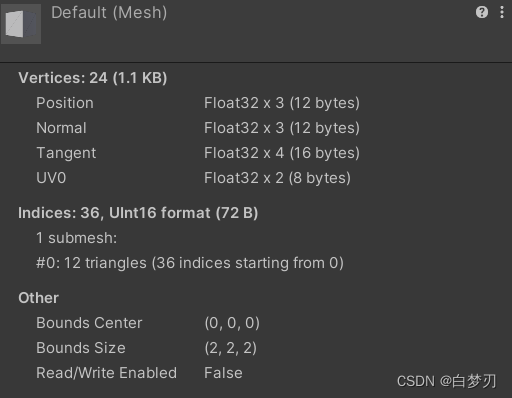Image resolution: width=512 pixels, height=398 pixels.
Task: Click the Other section header
Action: 38,298
